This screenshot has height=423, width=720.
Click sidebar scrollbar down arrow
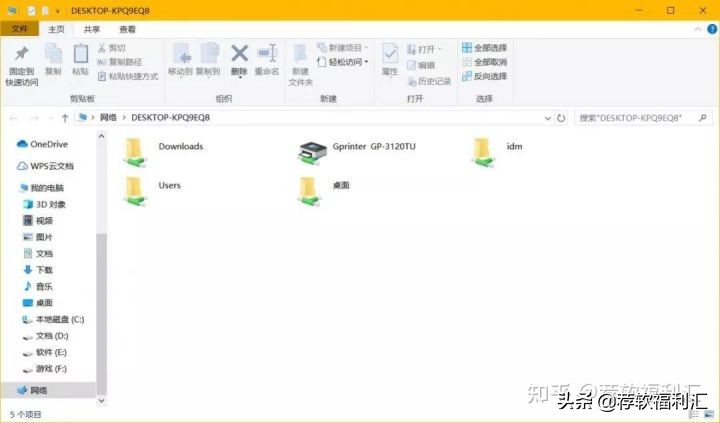coord(101,400)
